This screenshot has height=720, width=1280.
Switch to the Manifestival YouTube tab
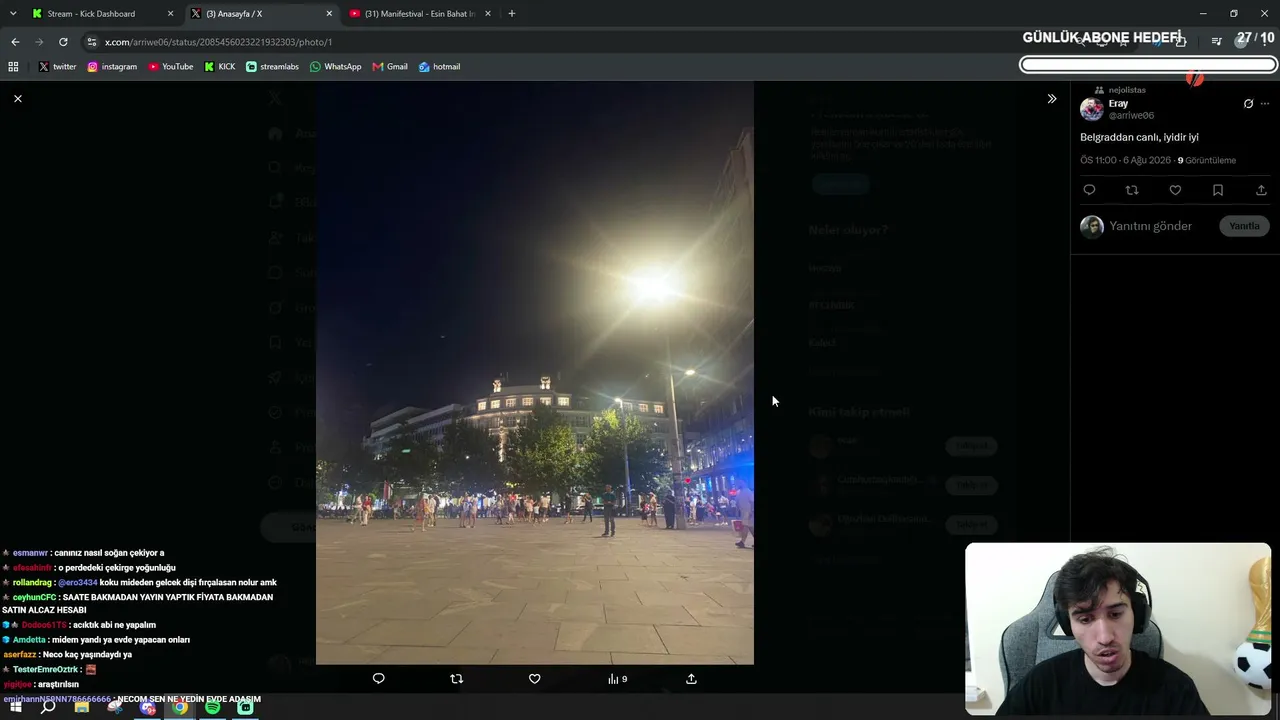pyautogui.click(x=420, y=14)
